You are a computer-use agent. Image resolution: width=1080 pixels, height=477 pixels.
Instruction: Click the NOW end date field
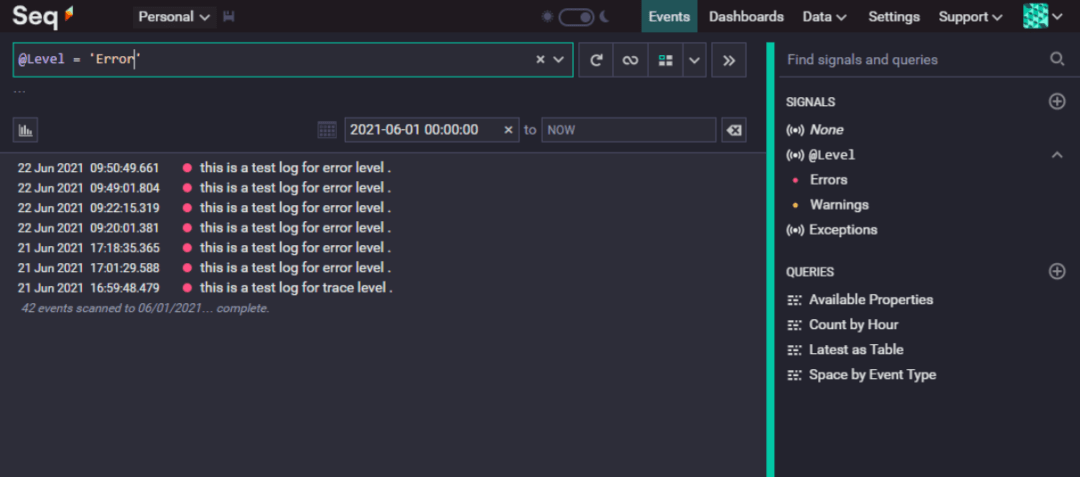pos(629,129)
